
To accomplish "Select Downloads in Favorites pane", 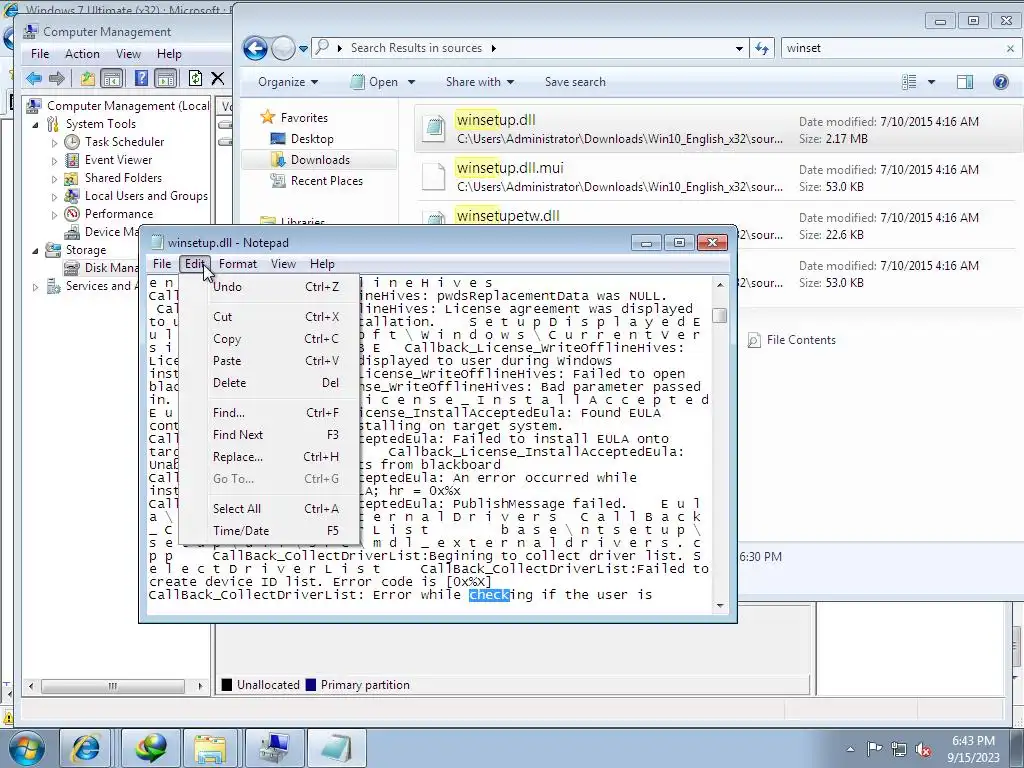I will tap(319, 160).
